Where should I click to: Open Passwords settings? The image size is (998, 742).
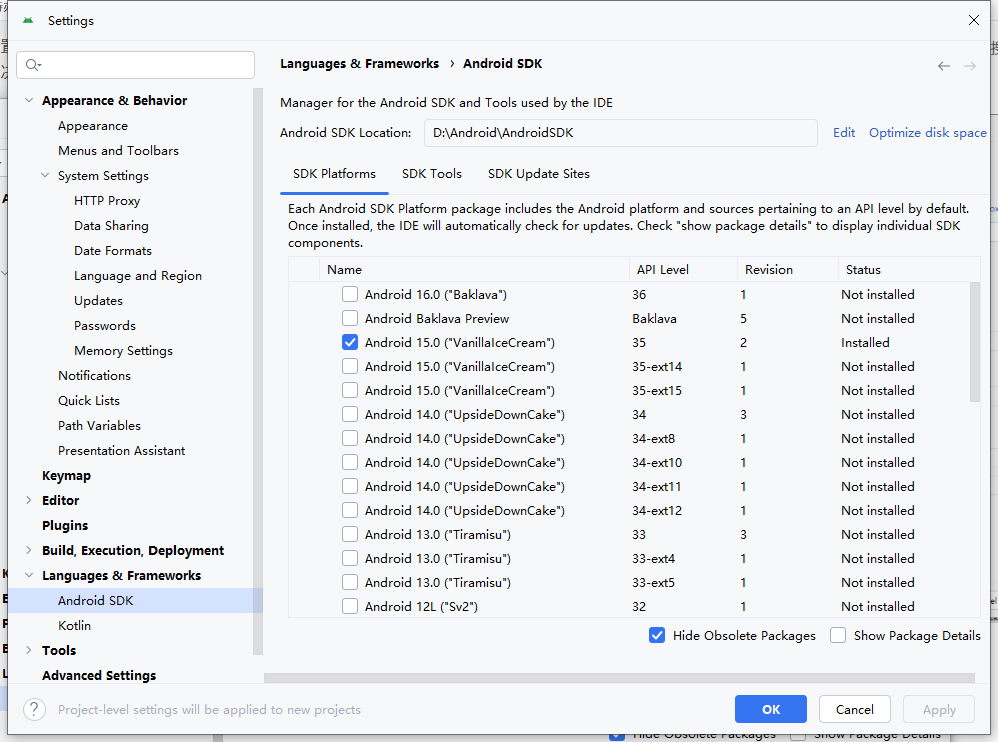pyautogui.click(x=105, y=325)
